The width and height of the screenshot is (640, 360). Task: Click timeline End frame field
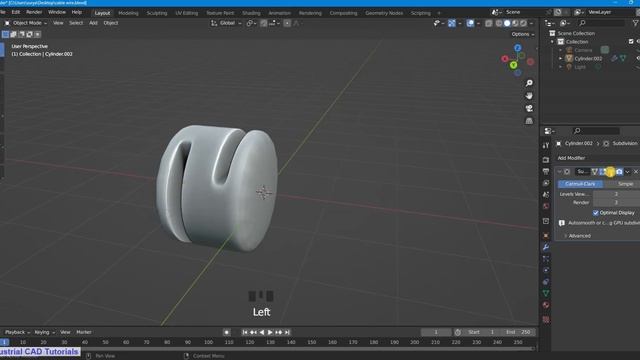point(518,332)
